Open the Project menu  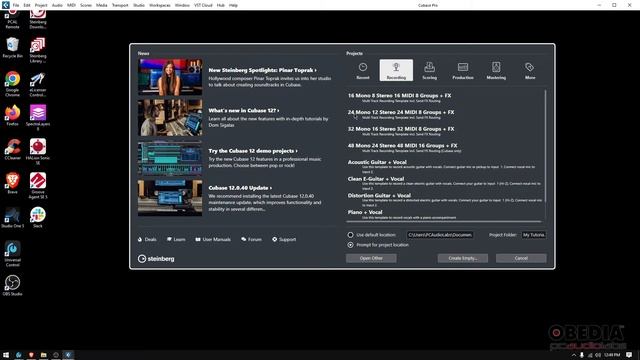41,5
